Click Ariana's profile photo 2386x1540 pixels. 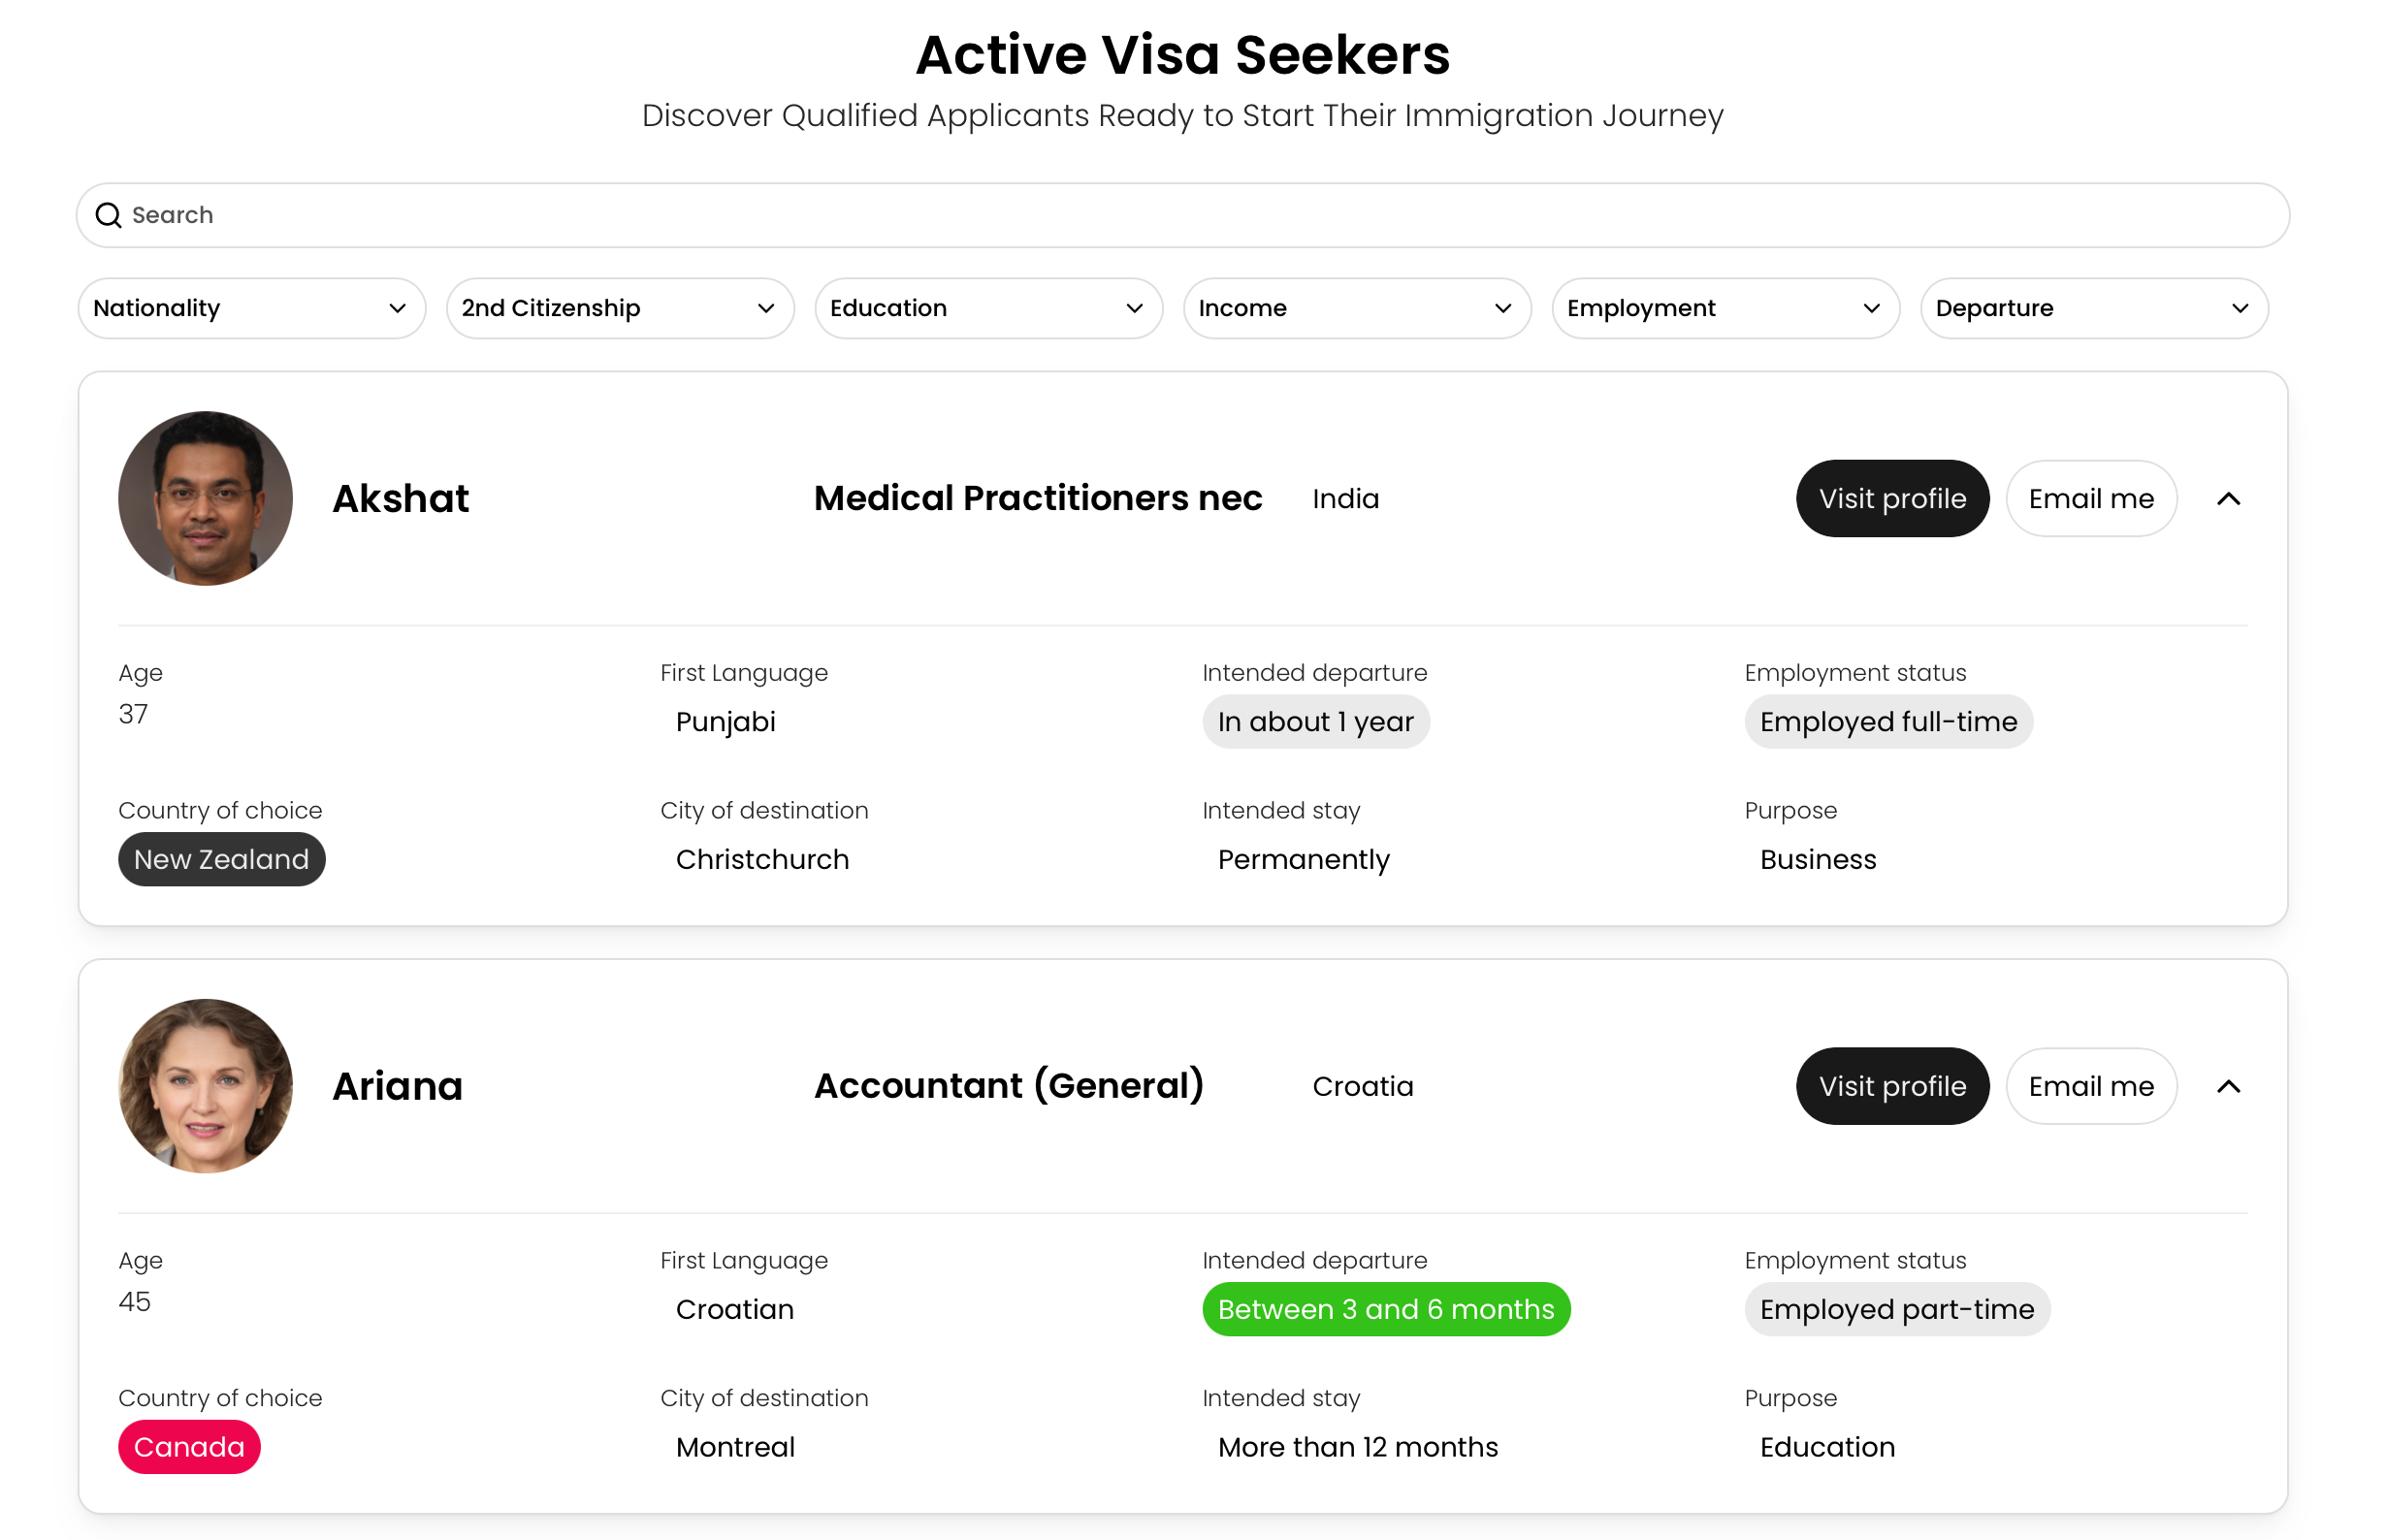(205, 1087)
